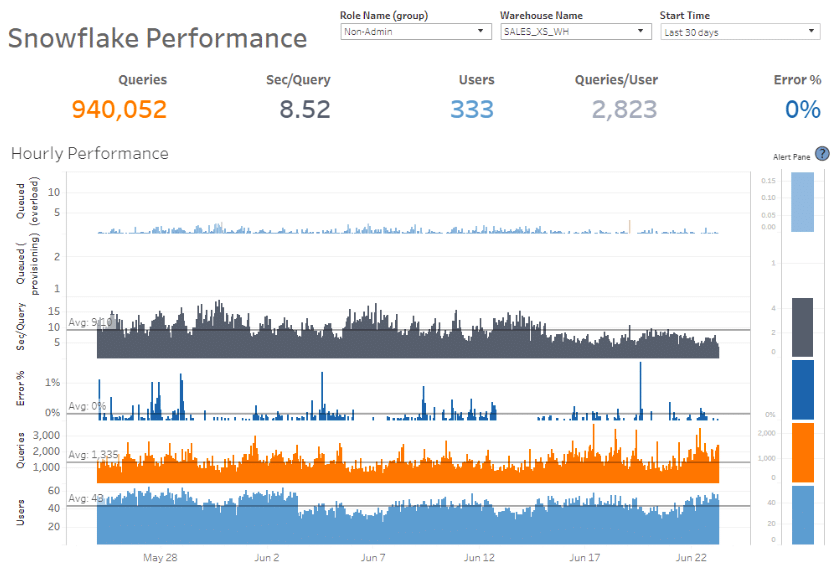The image size is (831, 585).
Task: Click the Sec/Query KPI label
Action: (298, 80)
